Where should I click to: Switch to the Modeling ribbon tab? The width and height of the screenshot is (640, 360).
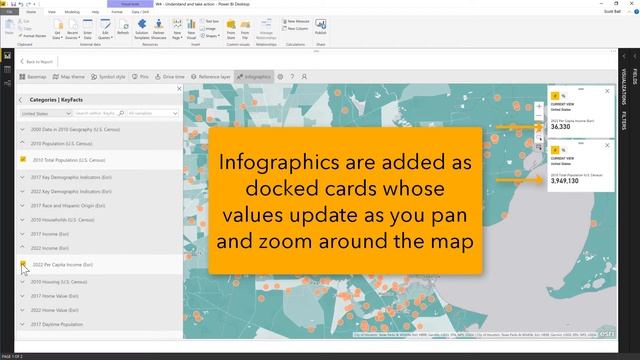pyautogui.click(x=72, y=12)
